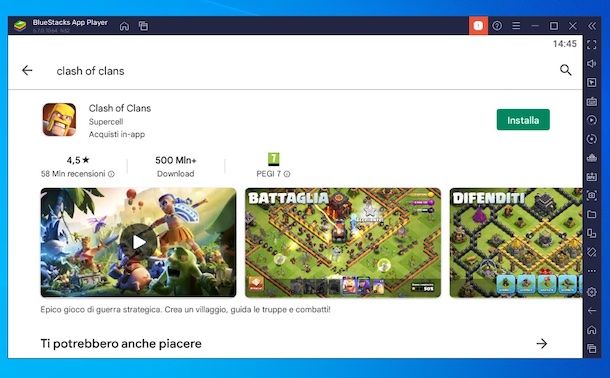Toggle fullscreen mode from the sidebar
The height and width of the screenshot is (378, 610).
point(592,45)
